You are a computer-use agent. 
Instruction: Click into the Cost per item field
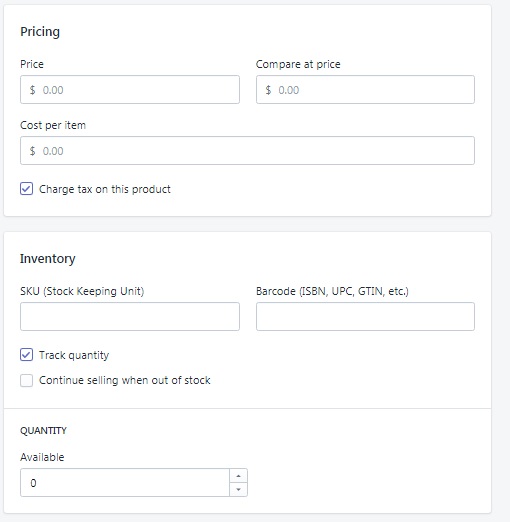click(x=247, y=151)
